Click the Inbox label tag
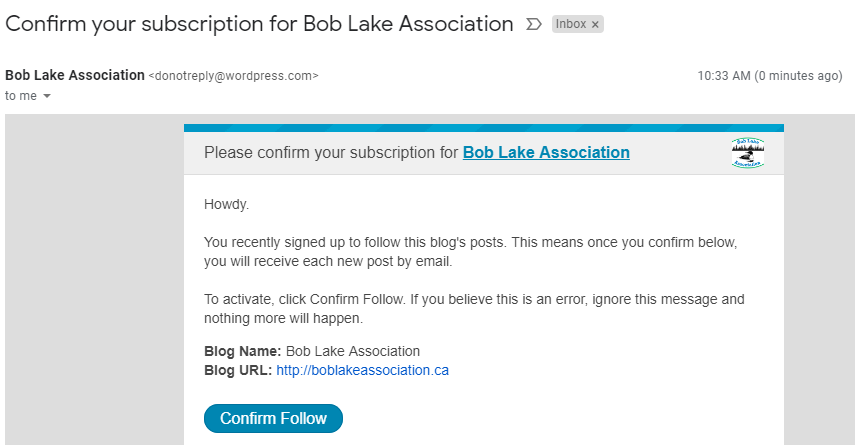Screen dimensions: 855x445 tap(571, 24)
